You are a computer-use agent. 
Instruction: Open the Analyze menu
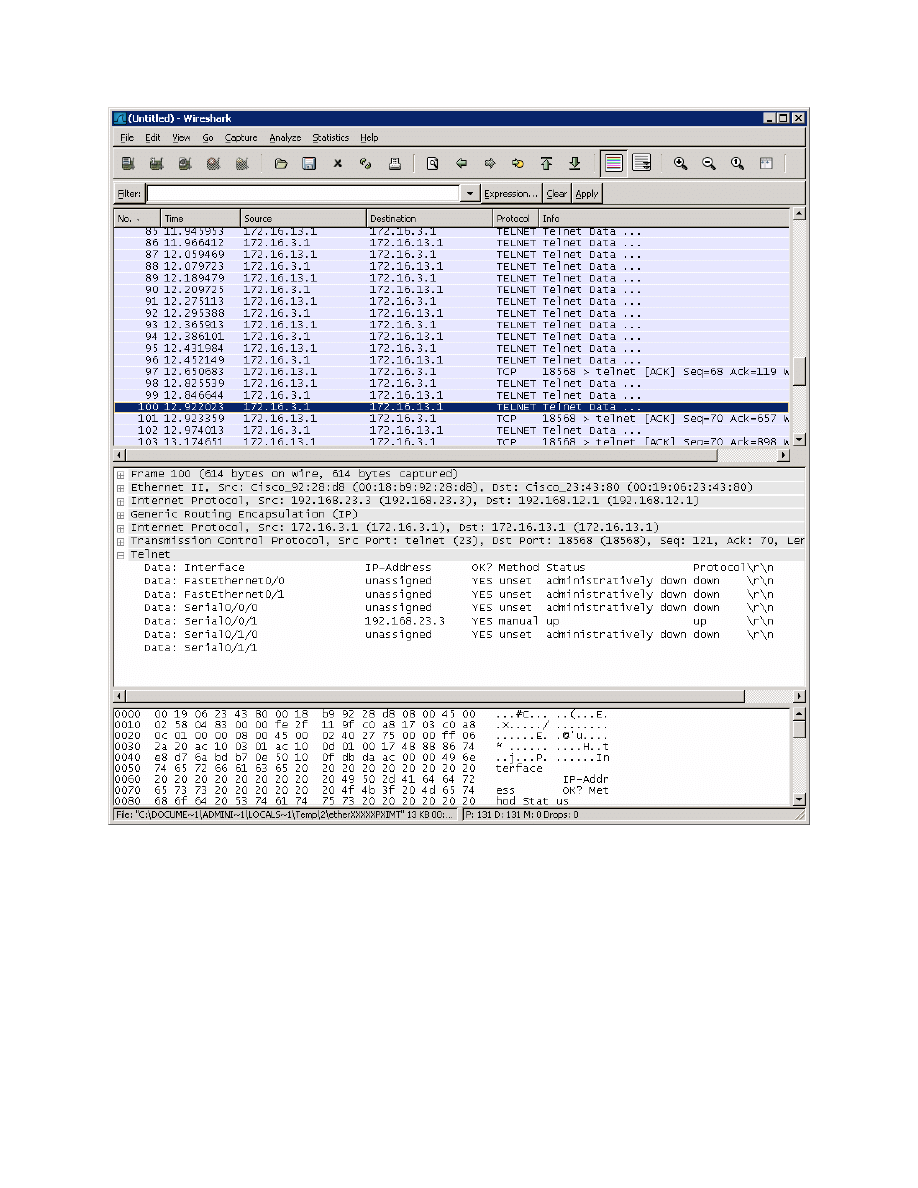click(284, 137)
